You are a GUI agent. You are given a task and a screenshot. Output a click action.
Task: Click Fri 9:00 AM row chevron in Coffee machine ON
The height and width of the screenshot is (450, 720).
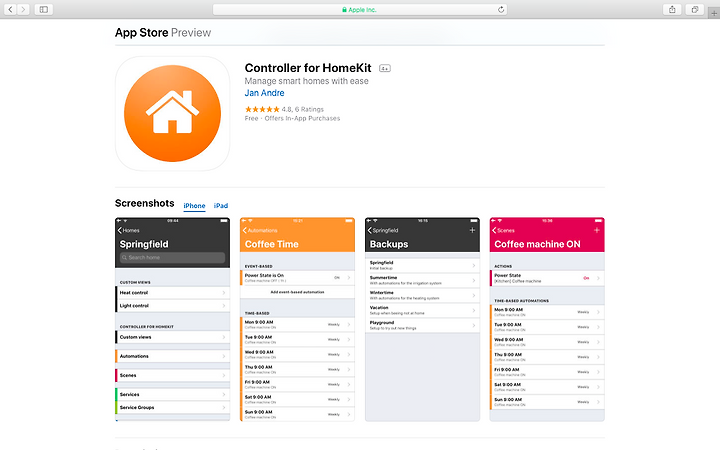coord(598,372)
